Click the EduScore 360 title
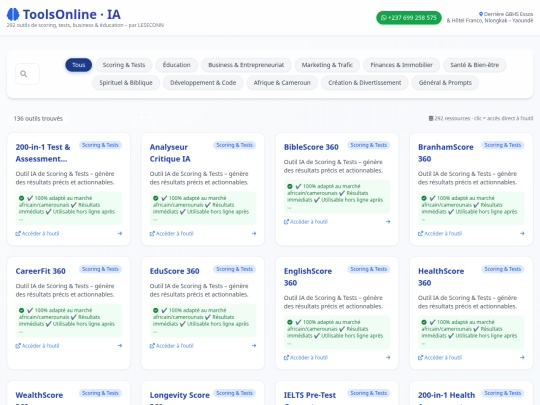The width and height of the screenshot is (540, 405). pyautogui.click(x=174, y=271)
